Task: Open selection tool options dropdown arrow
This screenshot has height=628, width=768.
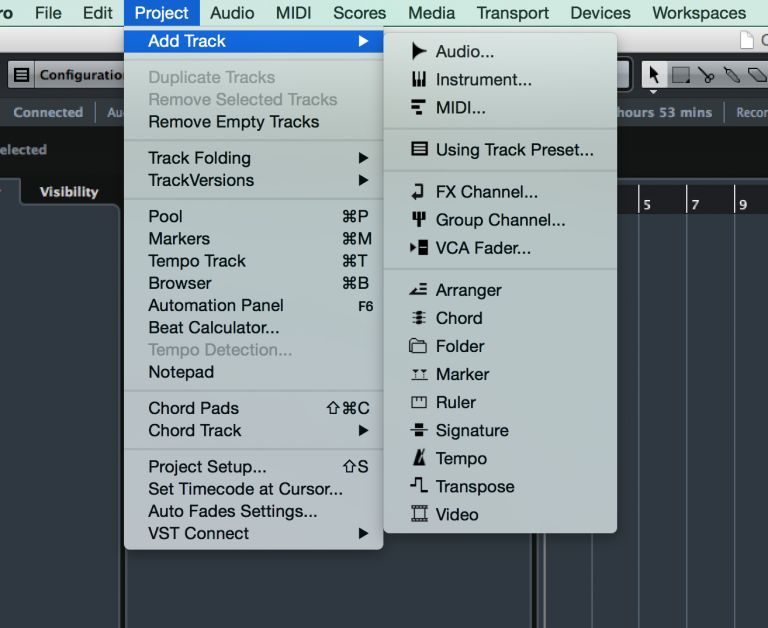Action: 653,92
